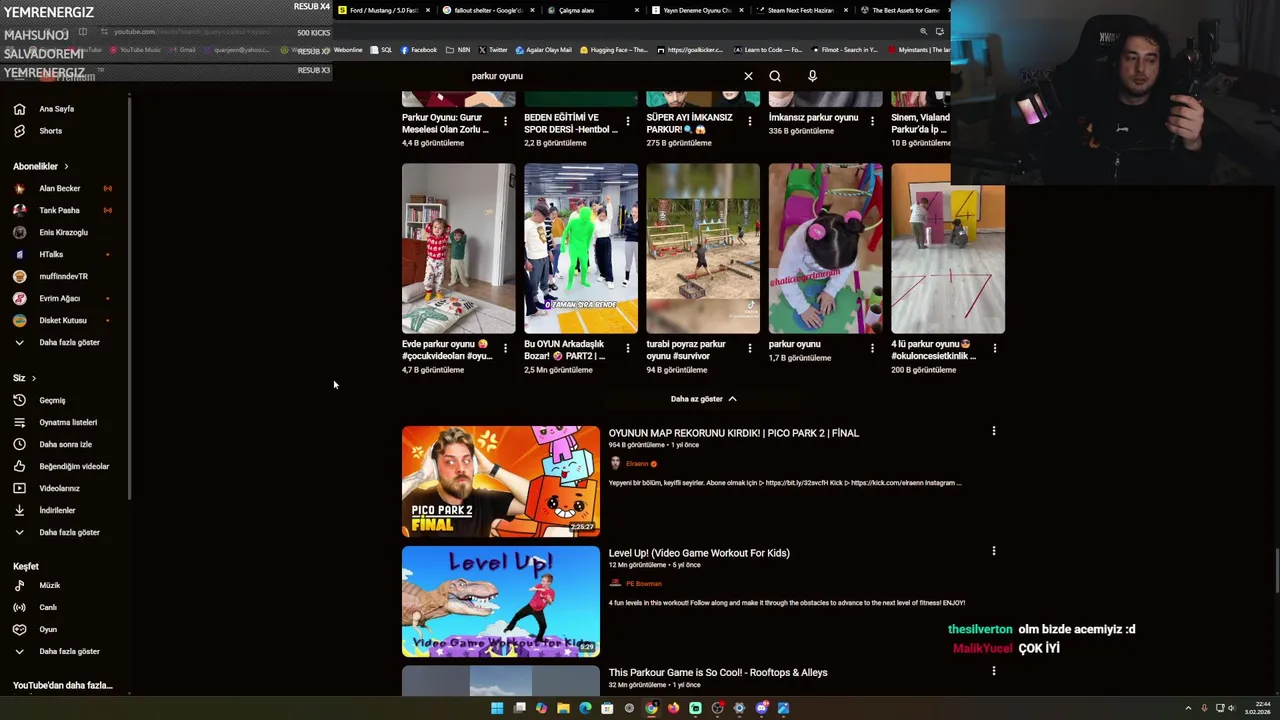Viewport: 1280px width, 720px height.
Task: Open Daha sonra izle list
Action: 65,444
